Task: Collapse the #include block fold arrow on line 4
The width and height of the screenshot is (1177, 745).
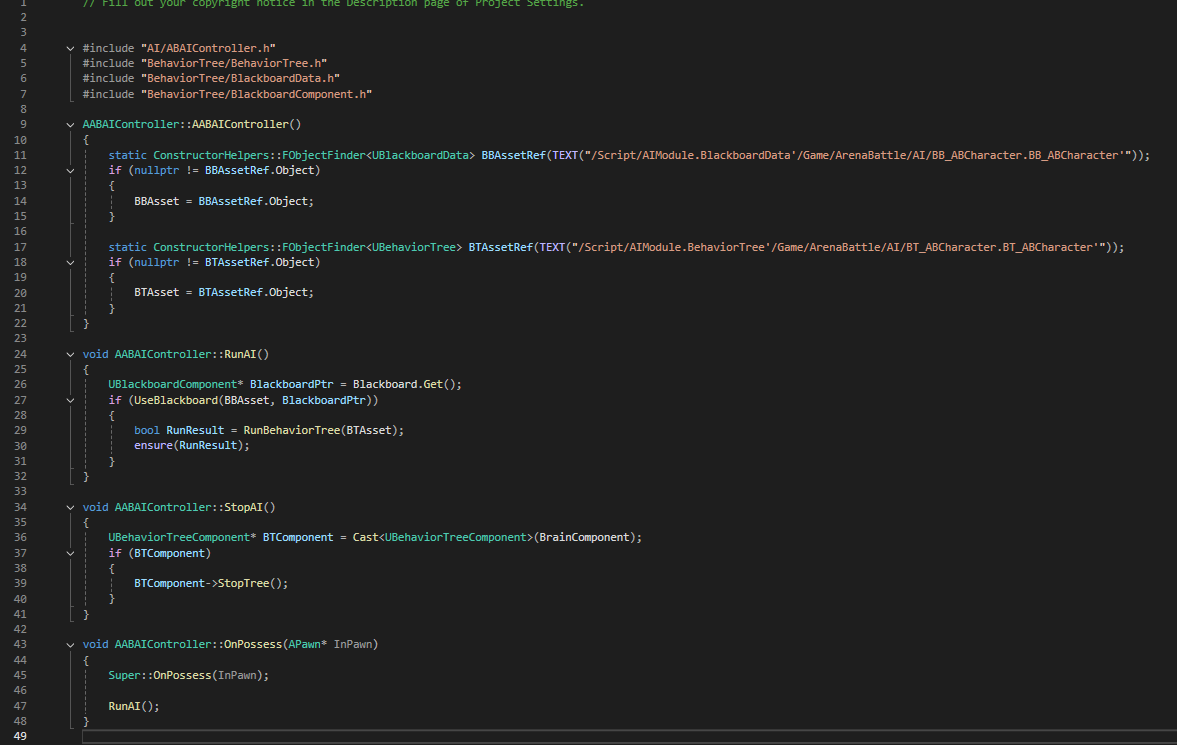Action: pos(70,48)
